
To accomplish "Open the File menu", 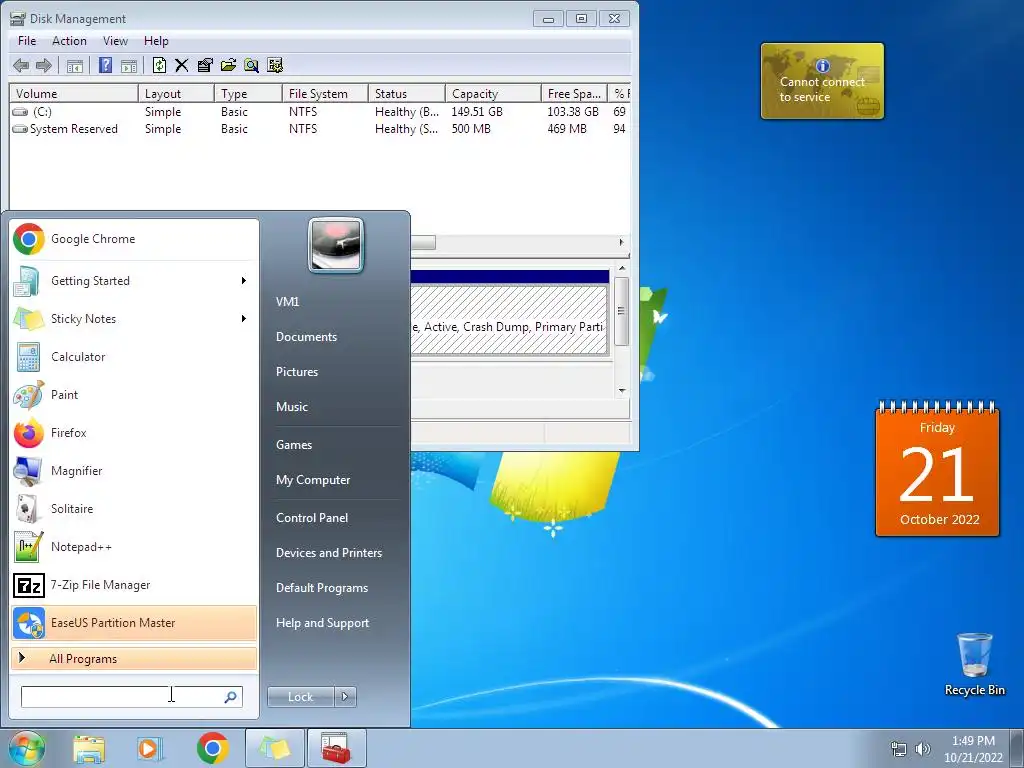I will (27, 41).
